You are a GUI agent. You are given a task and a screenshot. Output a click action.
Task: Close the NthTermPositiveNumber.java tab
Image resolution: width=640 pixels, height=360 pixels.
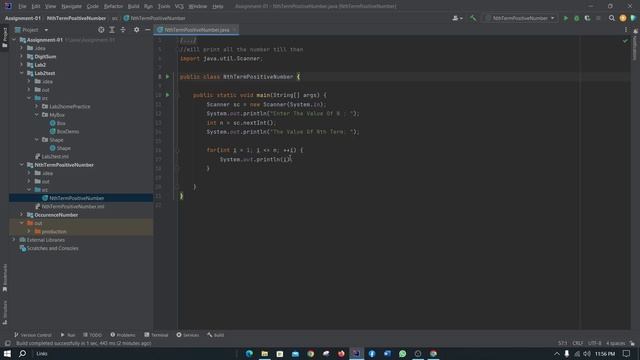234,30
